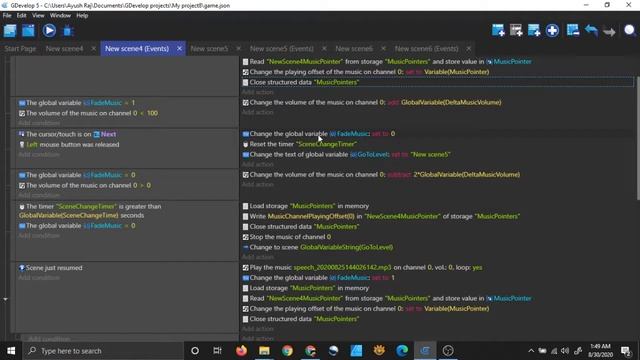Select action 'Write MusicChannelPlayingOffset(0)' to storage
Viewport: 640px width, 360px height.
[381, 216]
